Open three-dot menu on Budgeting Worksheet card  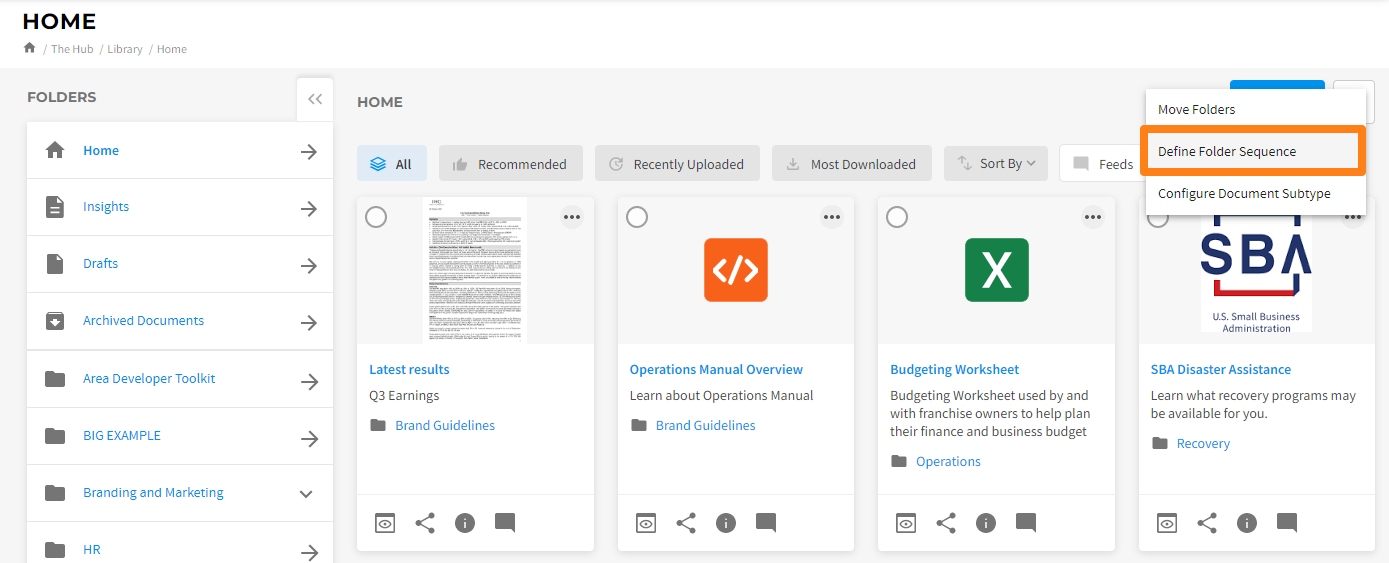pyautogui.click(x=1093, y=217)
